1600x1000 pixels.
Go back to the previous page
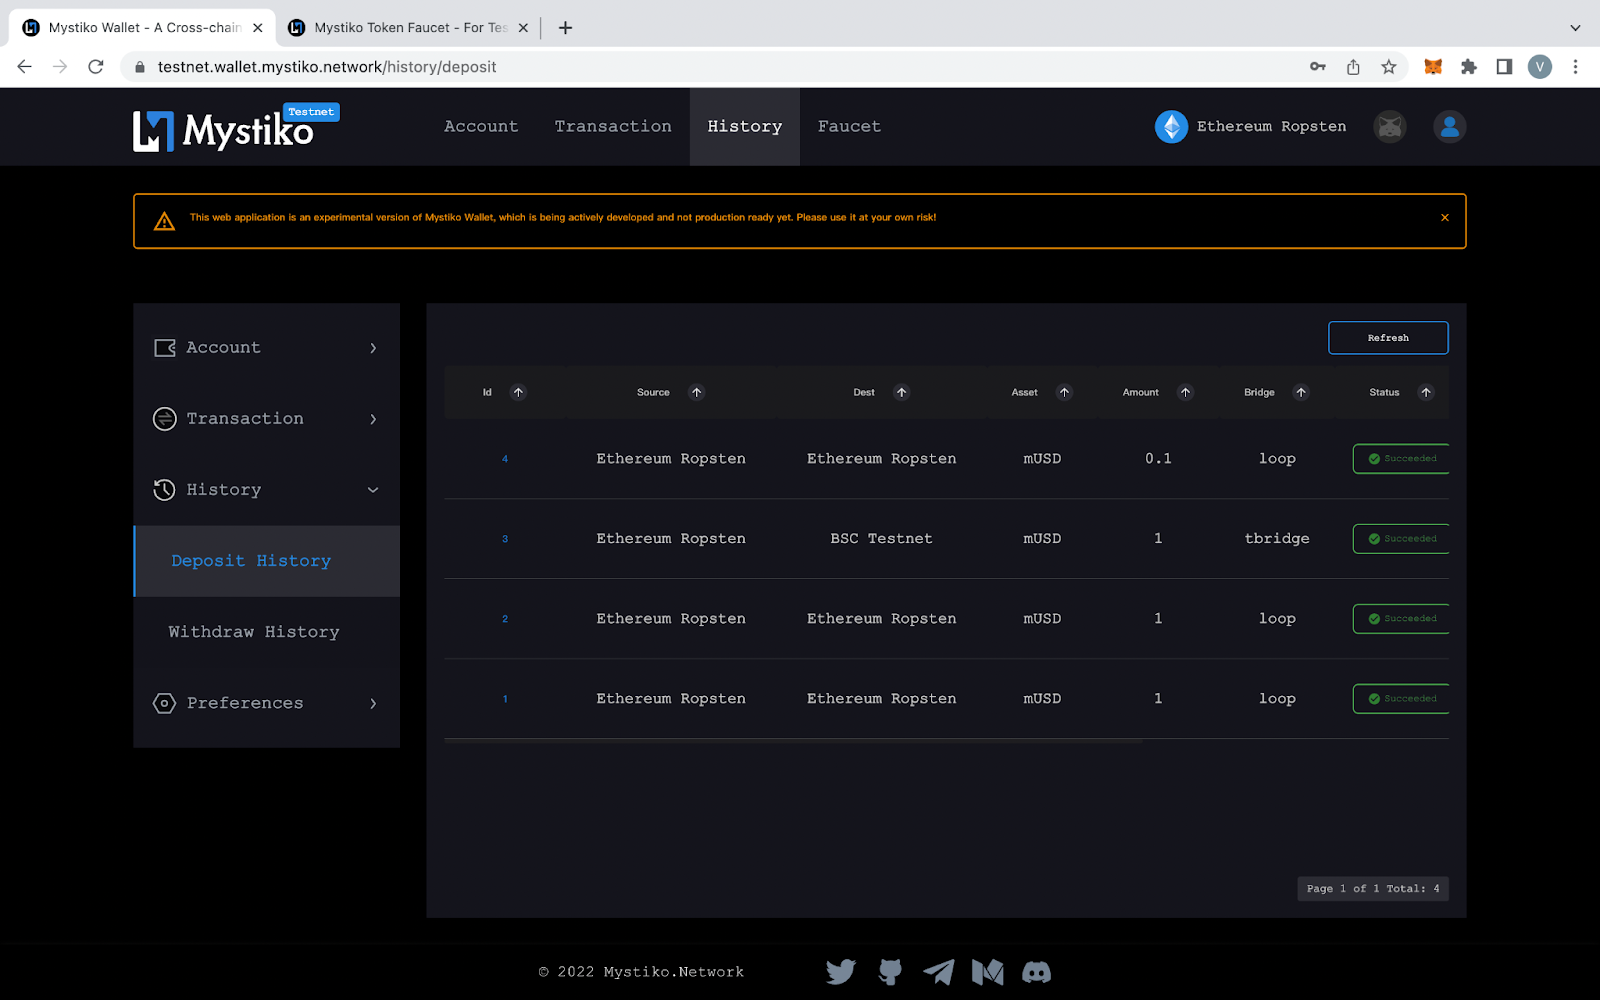point(25,67)
